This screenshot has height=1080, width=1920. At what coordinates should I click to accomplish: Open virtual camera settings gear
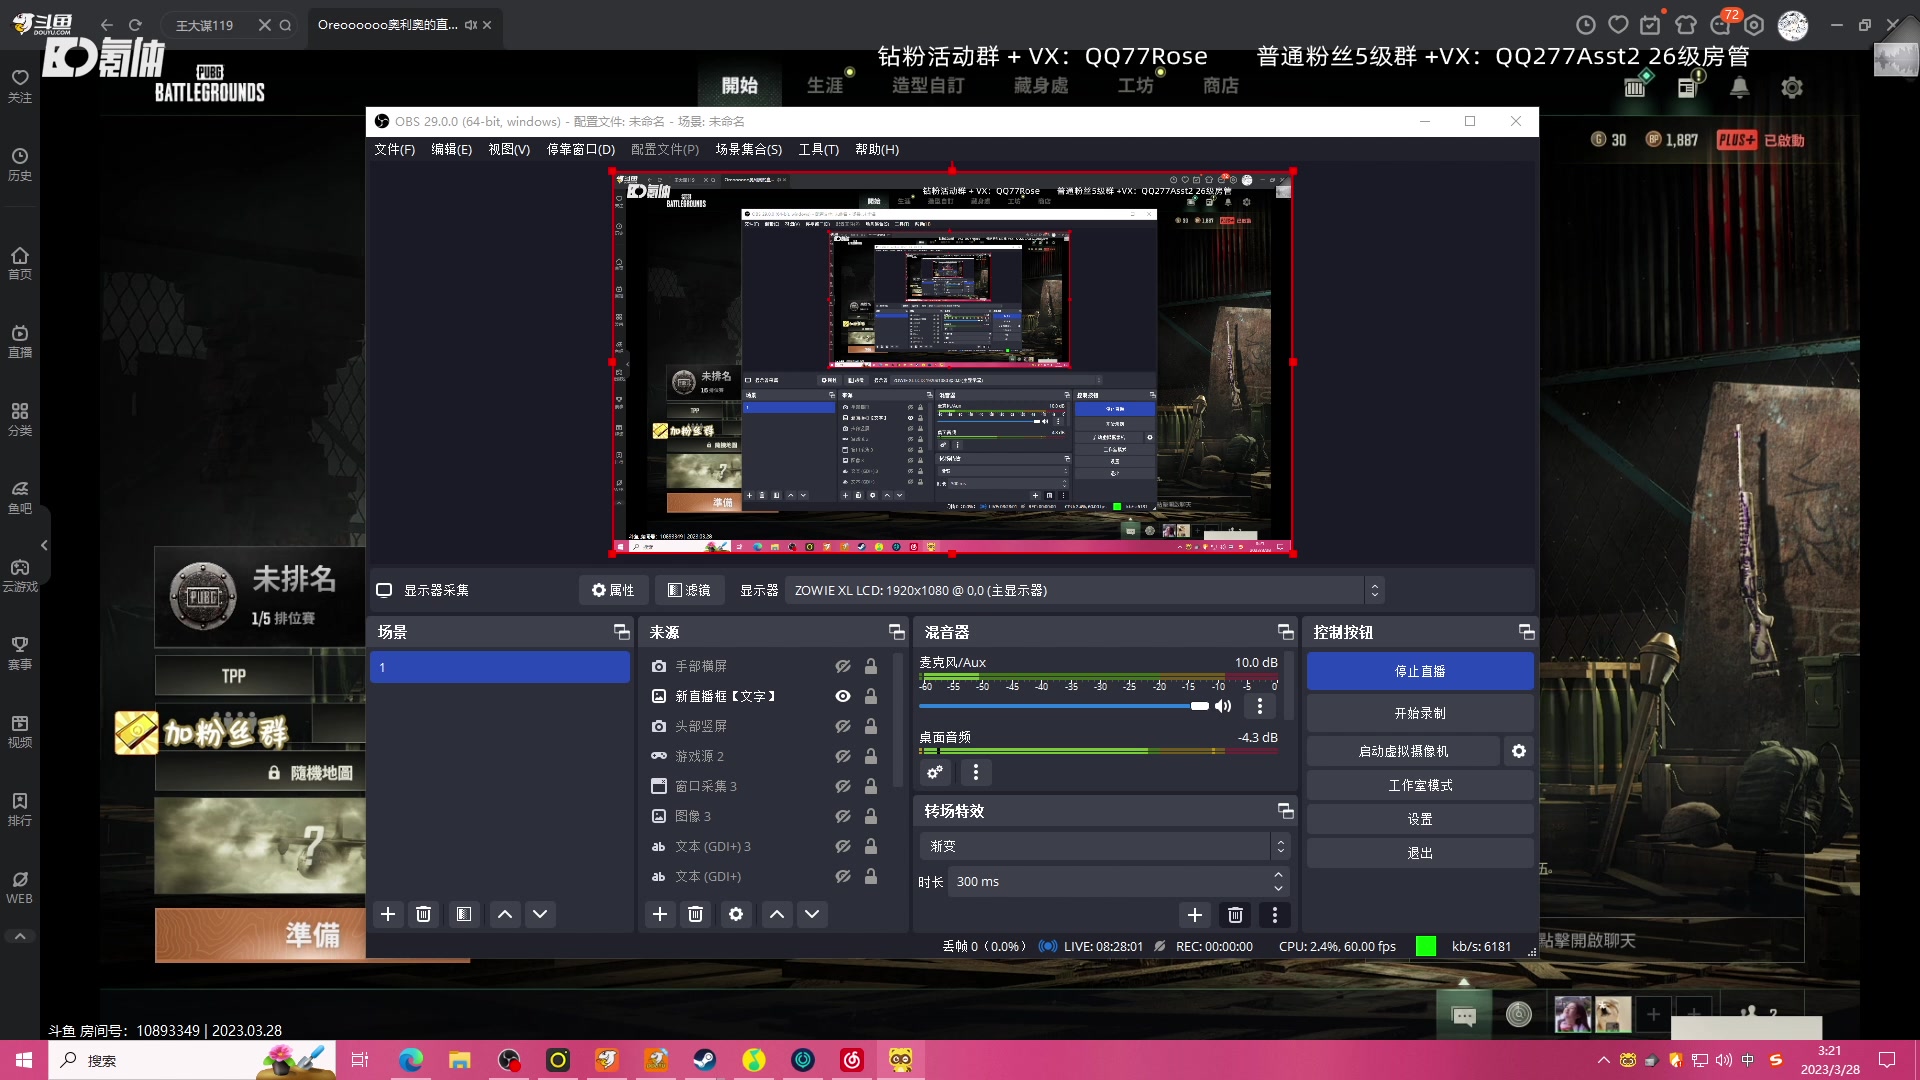point(1519,751)
